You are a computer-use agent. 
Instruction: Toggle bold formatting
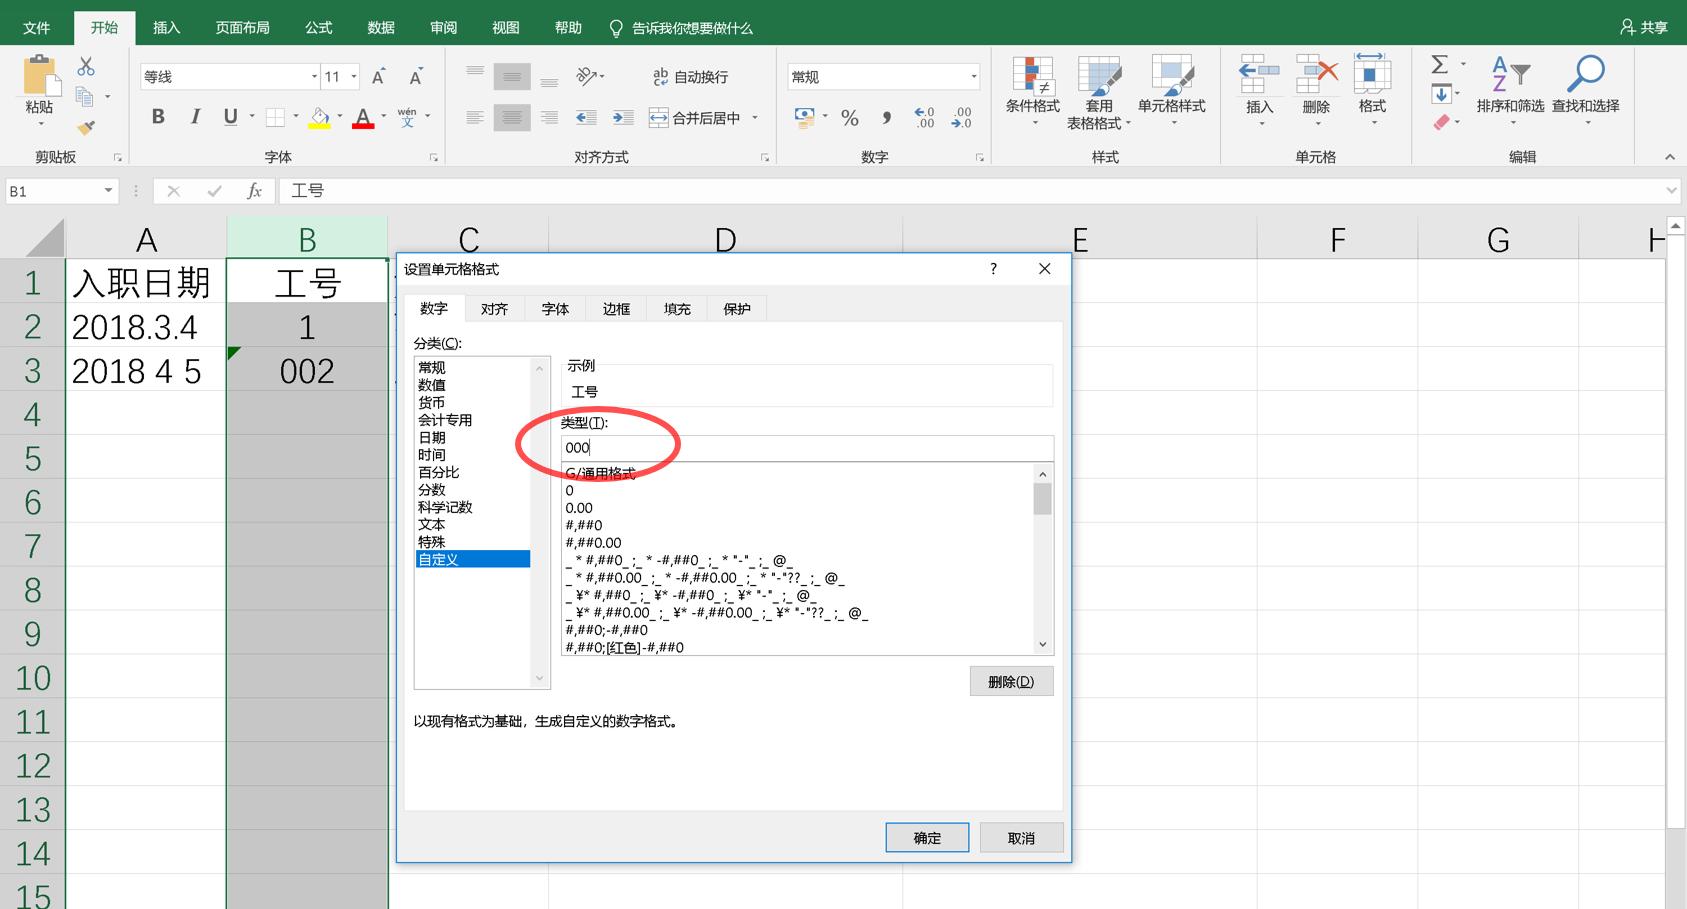click(x=157, y=117)
